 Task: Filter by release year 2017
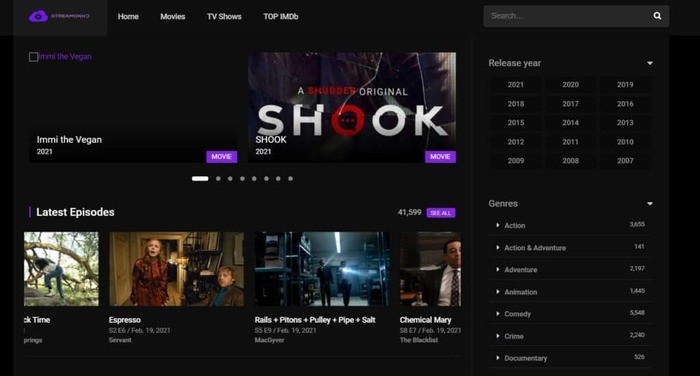(571, 104)
